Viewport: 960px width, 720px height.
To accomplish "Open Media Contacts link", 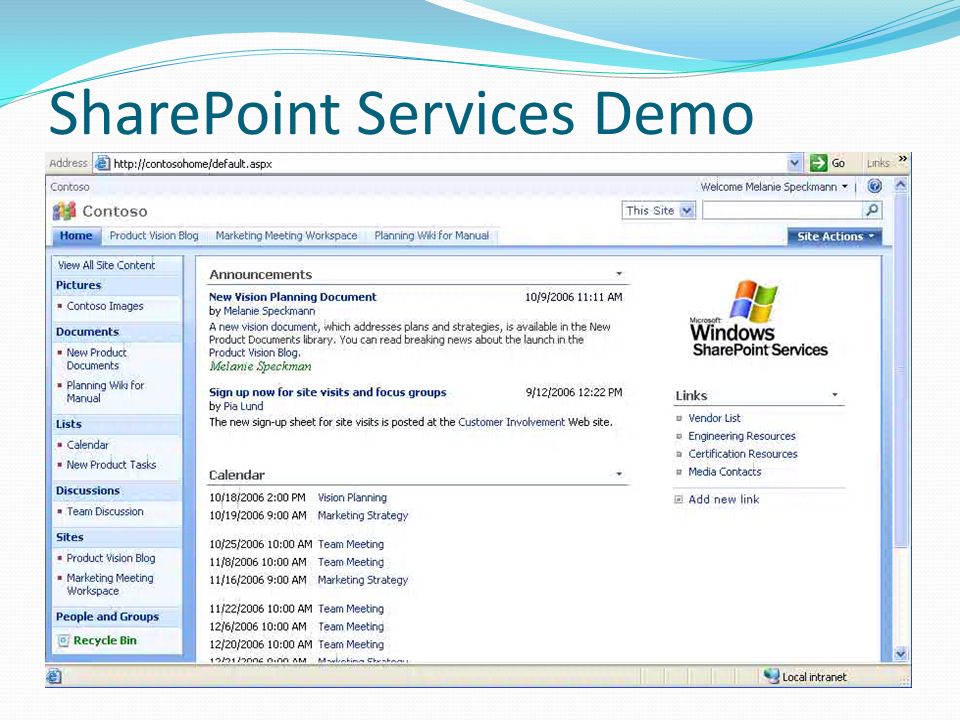I will [x=724, y=471].
